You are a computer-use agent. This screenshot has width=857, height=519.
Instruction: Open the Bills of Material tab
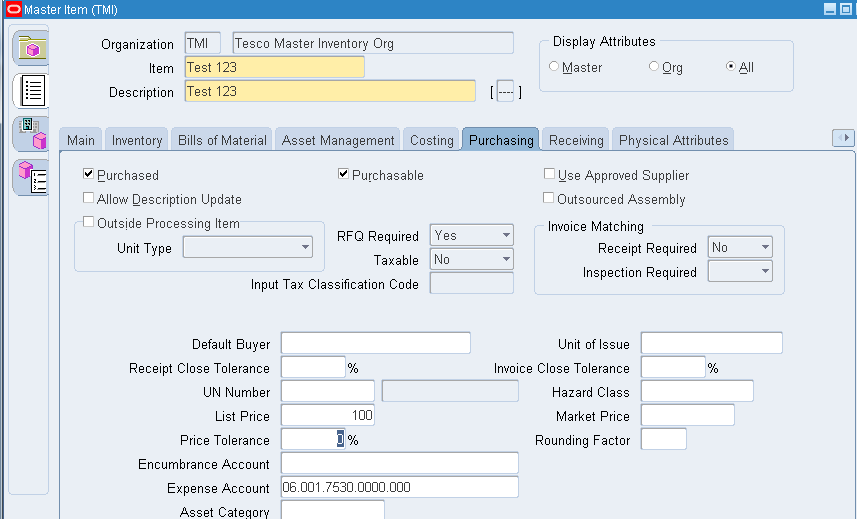222,140
